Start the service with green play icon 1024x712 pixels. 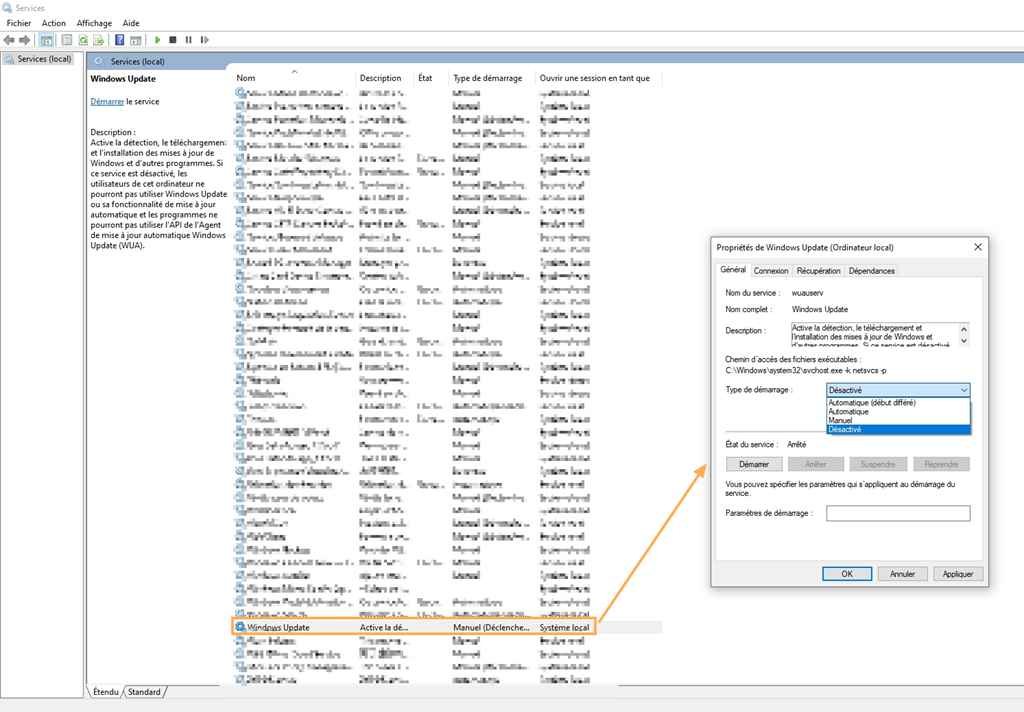(157, 40)
